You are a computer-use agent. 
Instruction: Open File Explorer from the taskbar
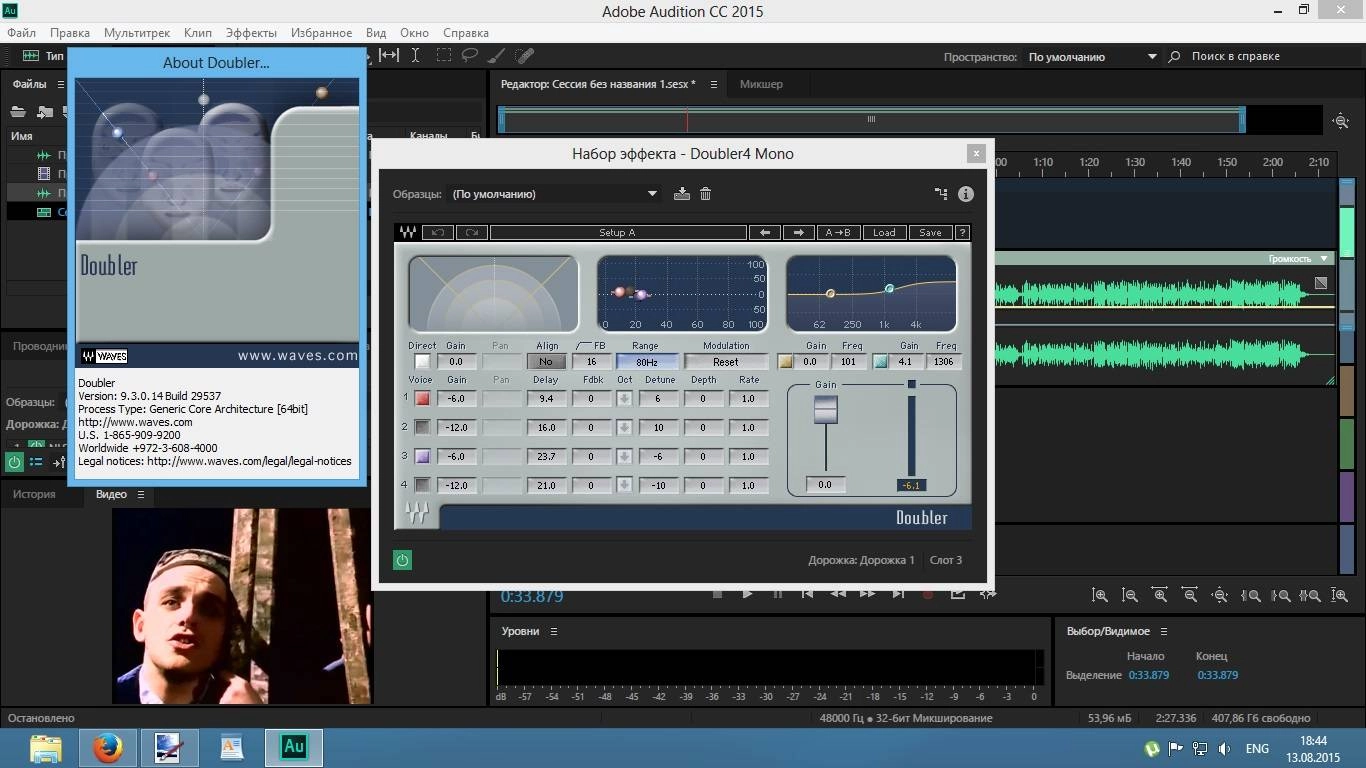click(x=46, y=748)
